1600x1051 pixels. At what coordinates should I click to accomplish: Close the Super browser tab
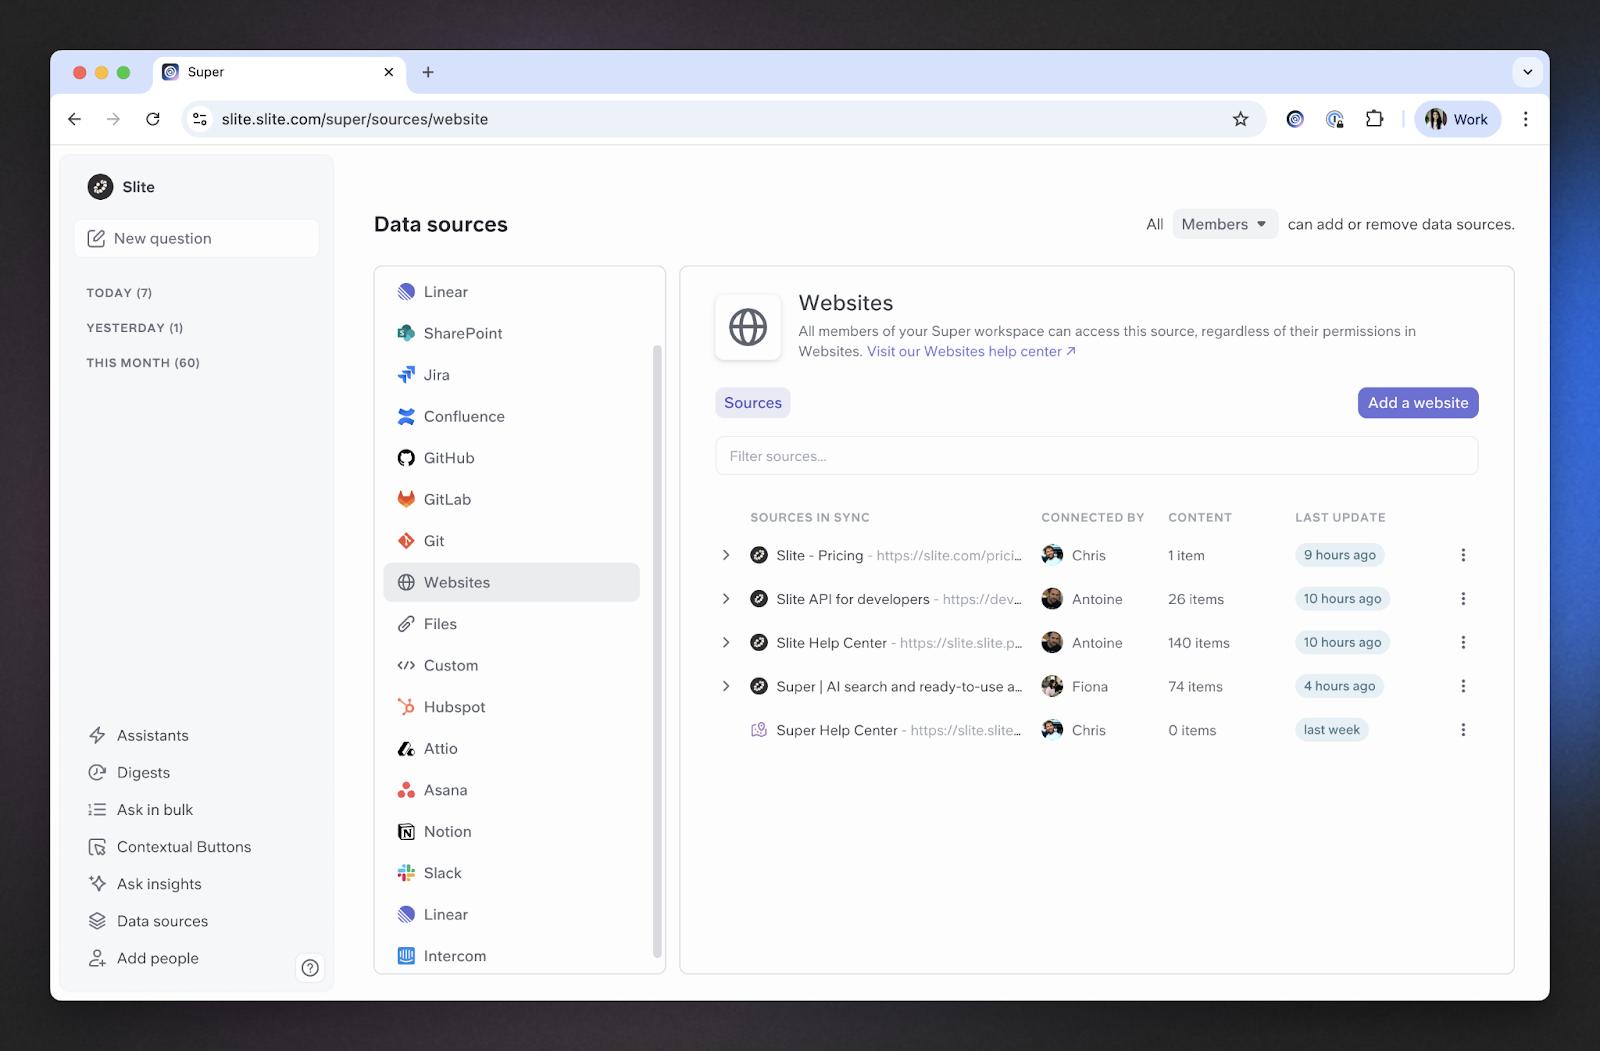[x=389, y=72]
